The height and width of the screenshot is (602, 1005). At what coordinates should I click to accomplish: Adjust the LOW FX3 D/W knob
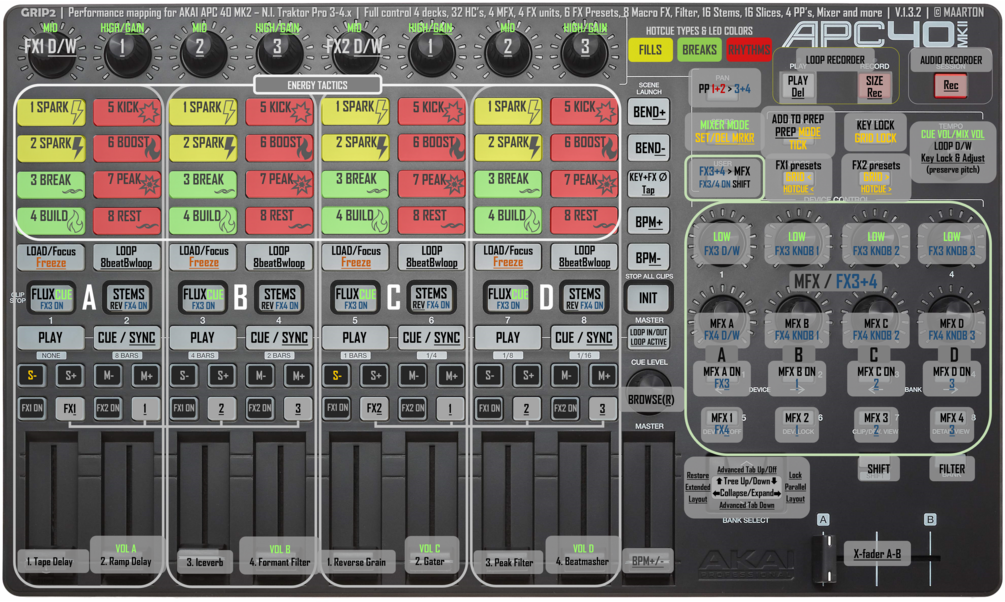[722, 244]
